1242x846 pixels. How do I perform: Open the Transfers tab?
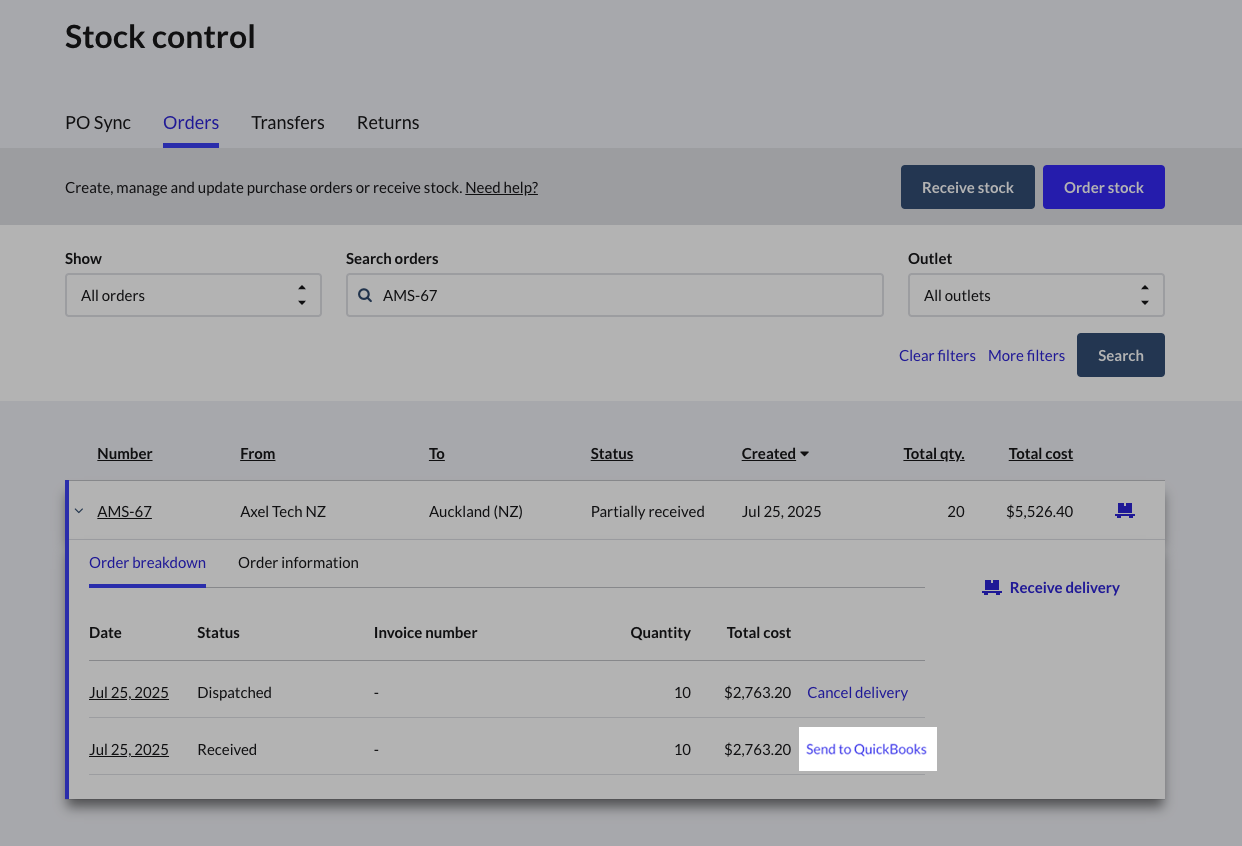[x=288, y=123]
